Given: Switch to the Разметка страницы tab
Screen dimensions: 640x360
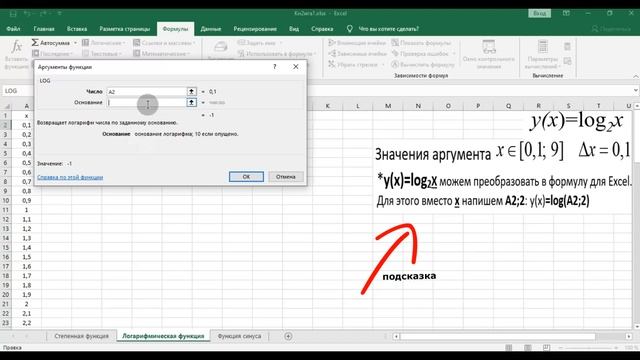Looking at the screenshot, I should tap(124, 29).
